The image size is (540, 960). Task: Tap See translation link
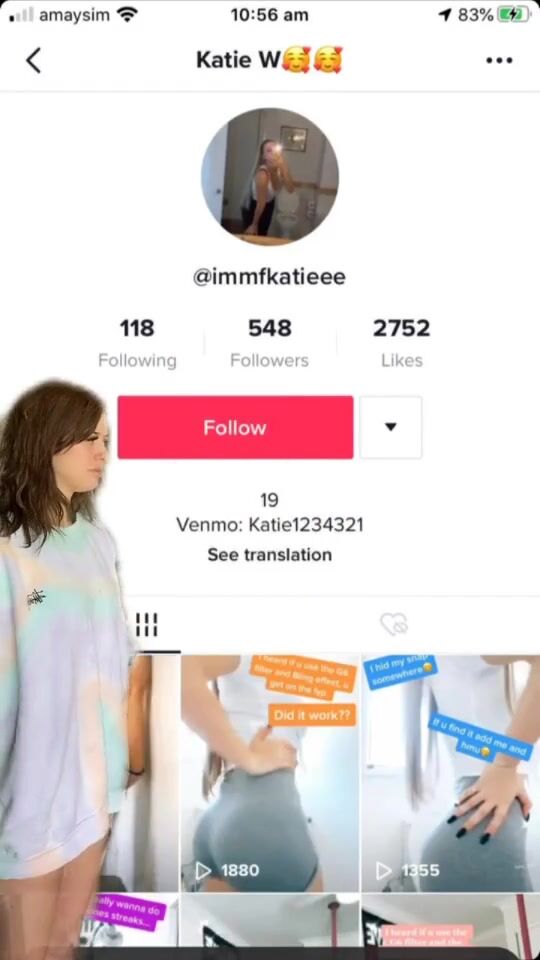click(269, 555)
